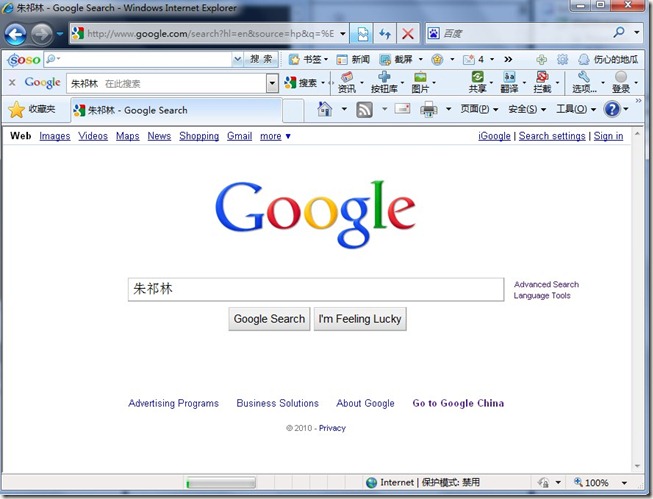Open the Images link
Screen dimensions: 653x499
(55, 136)
